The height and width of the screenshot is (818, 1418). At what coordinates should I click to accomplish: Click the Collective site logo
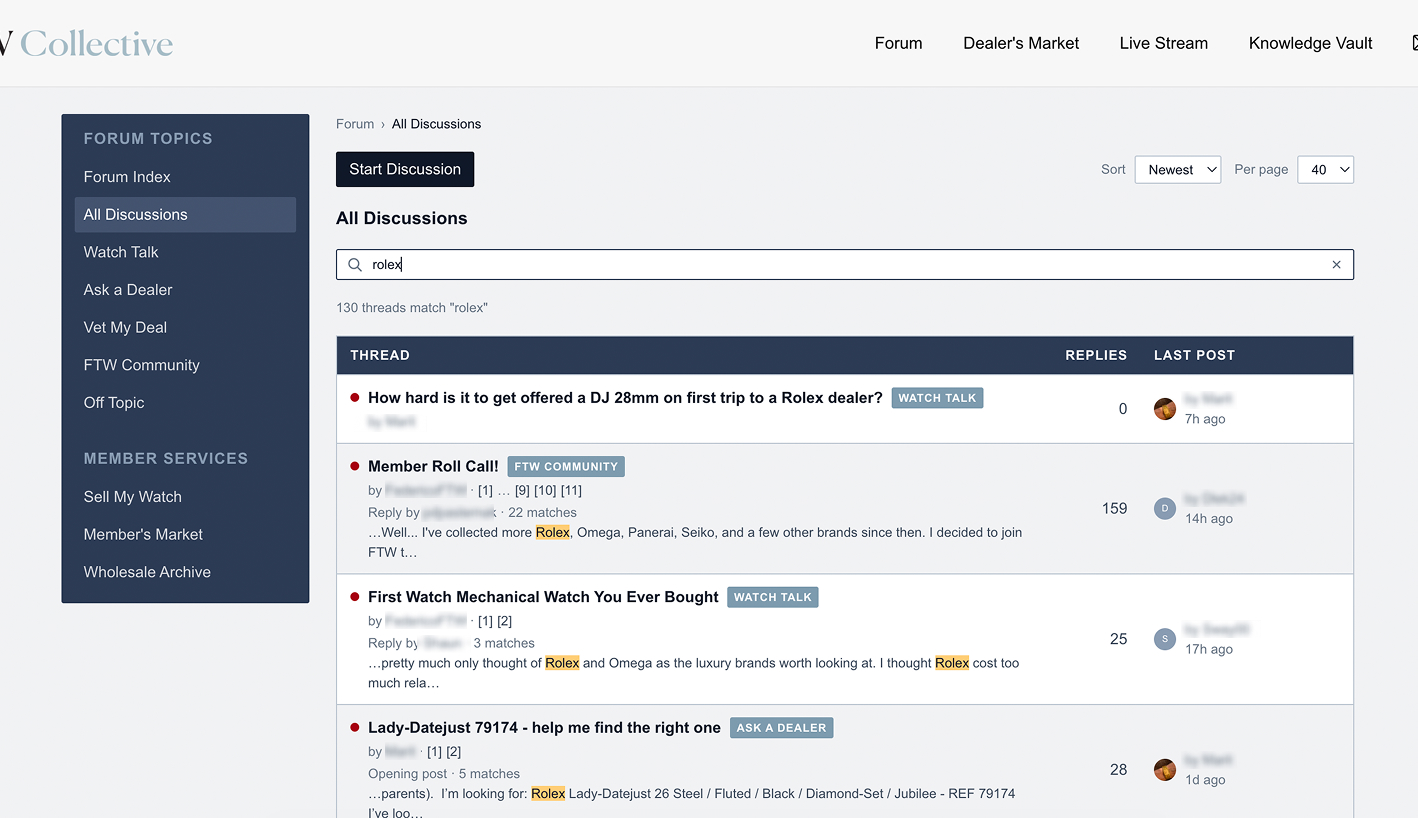[x=86, y=43]
